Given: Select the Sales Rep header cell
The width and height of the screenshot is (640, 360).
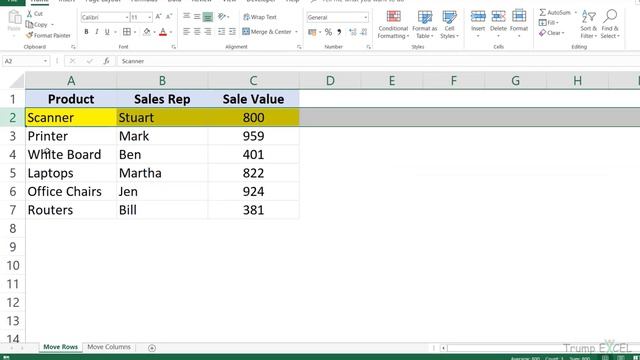Looking at the screenshot, I should click(162, 99).
